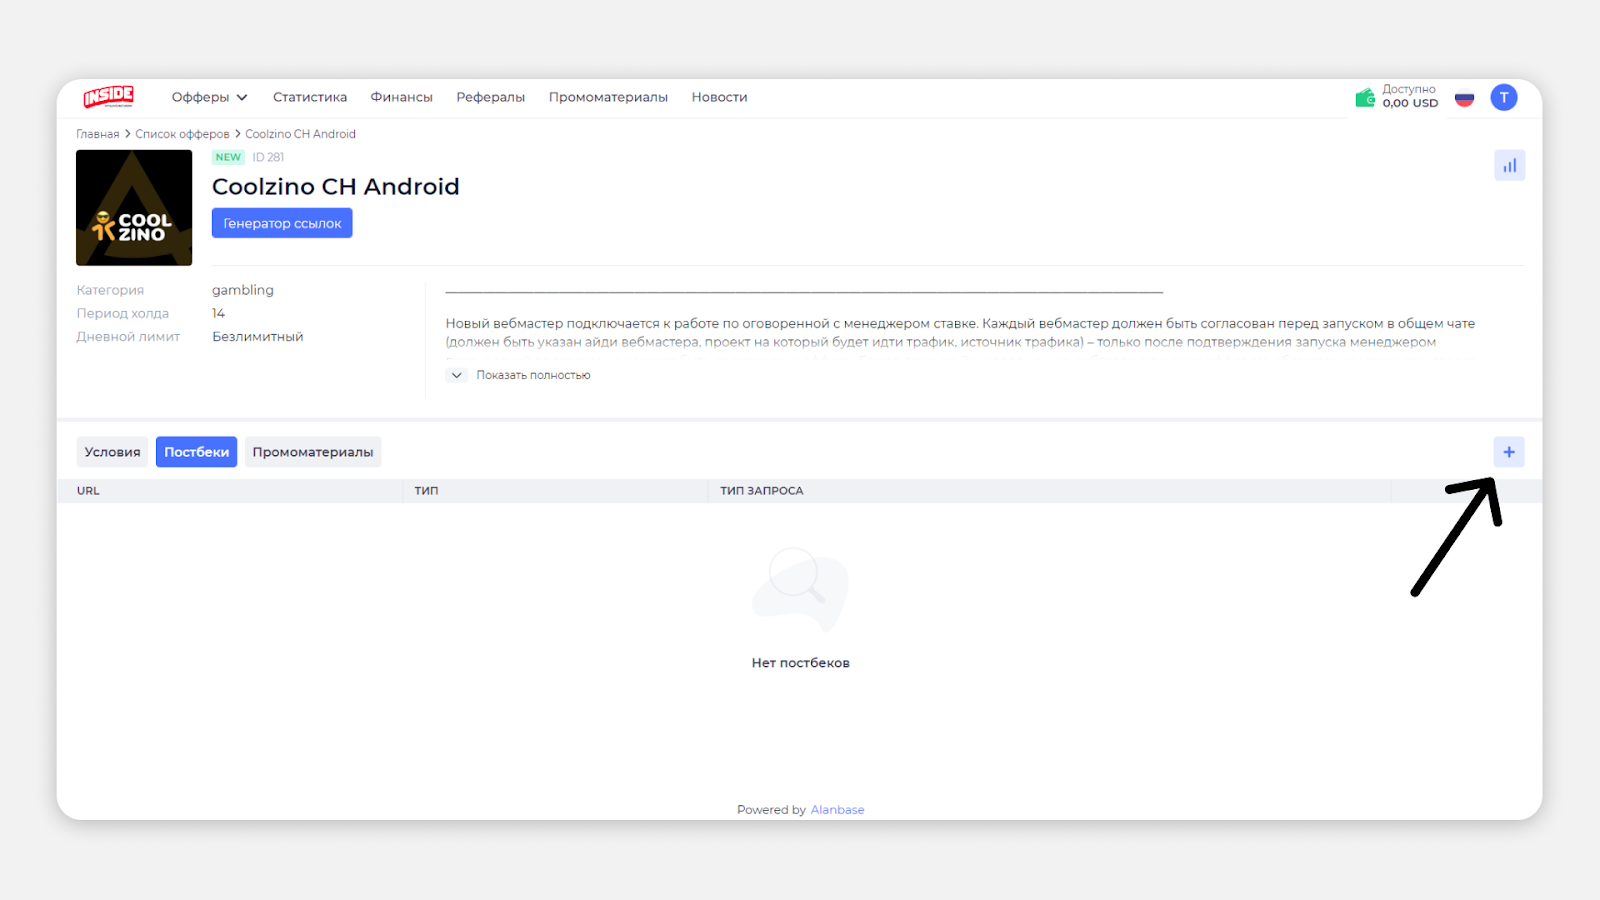The image size is (1600, 900).
Task: Switch to the Условия tab
Action: tap(112, 452)
